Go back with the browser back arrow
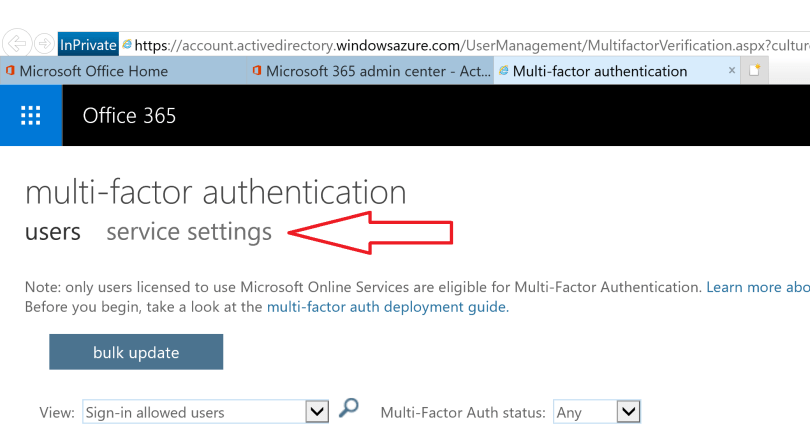Viewport: 810px width, 432px height. point(18,44)
